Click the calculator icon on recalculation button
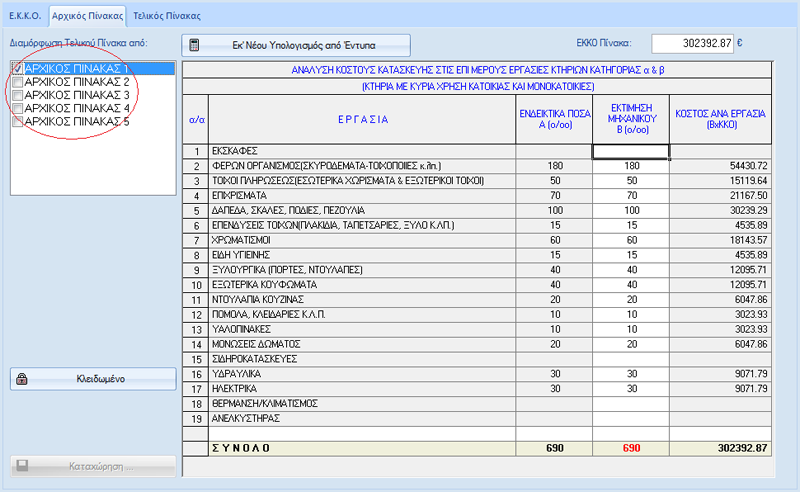800x492 pixels. pos(194,45)
